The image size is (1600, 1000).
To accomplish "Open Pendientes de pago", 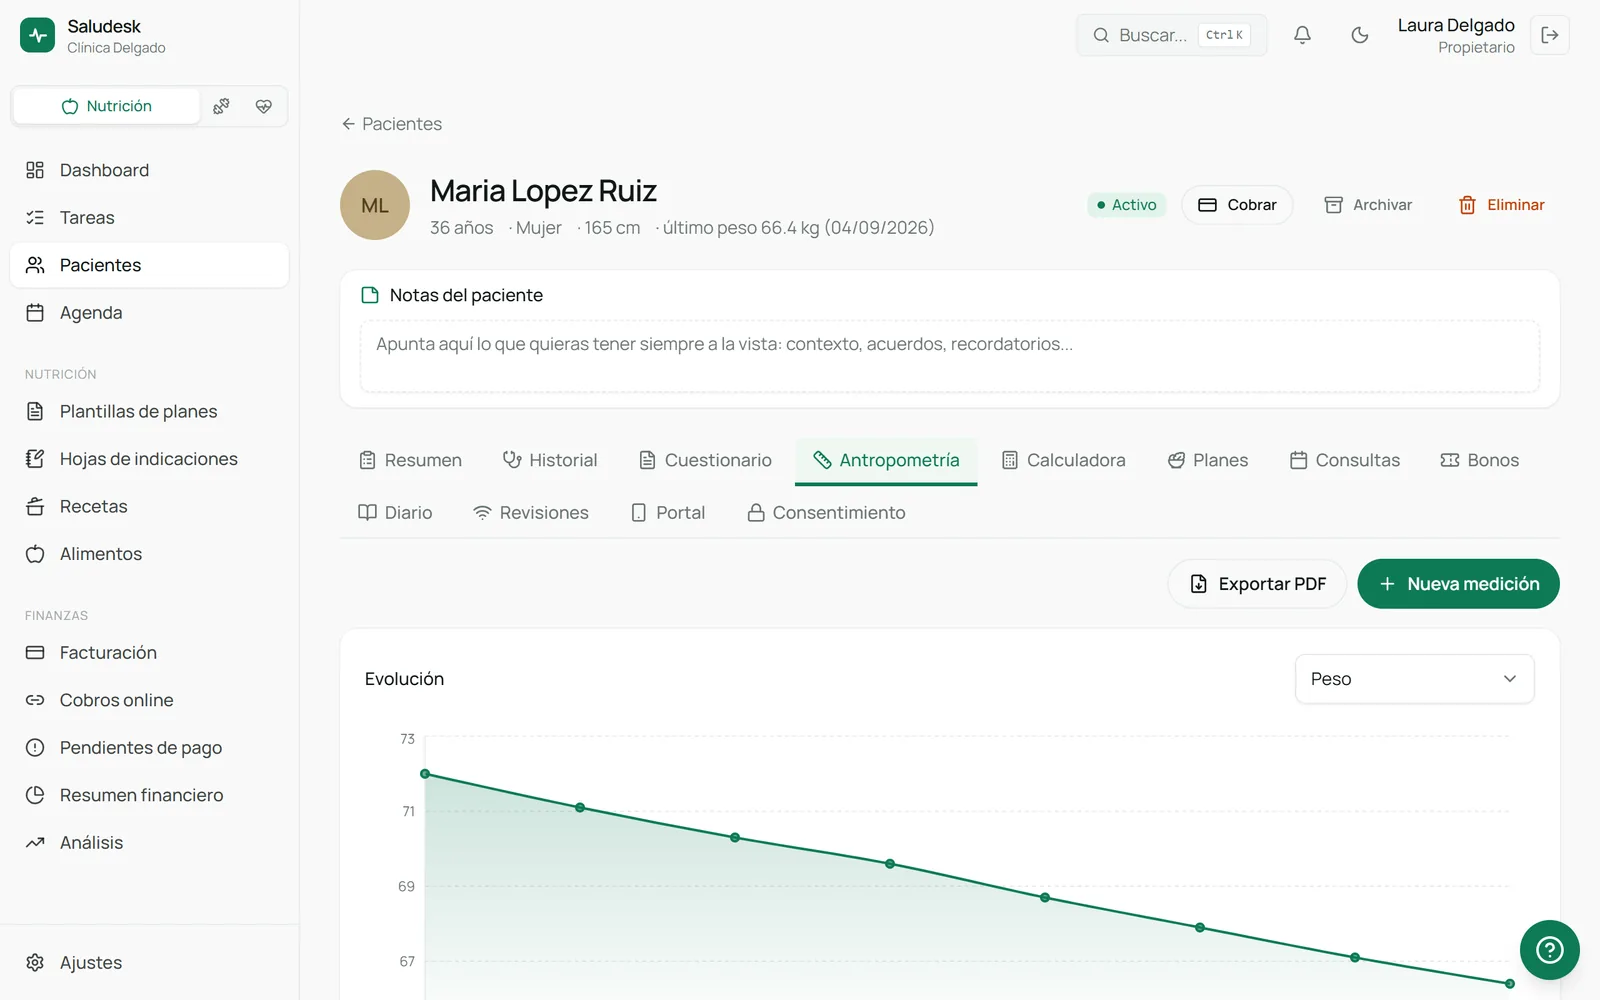I will [x=149, y=748].
